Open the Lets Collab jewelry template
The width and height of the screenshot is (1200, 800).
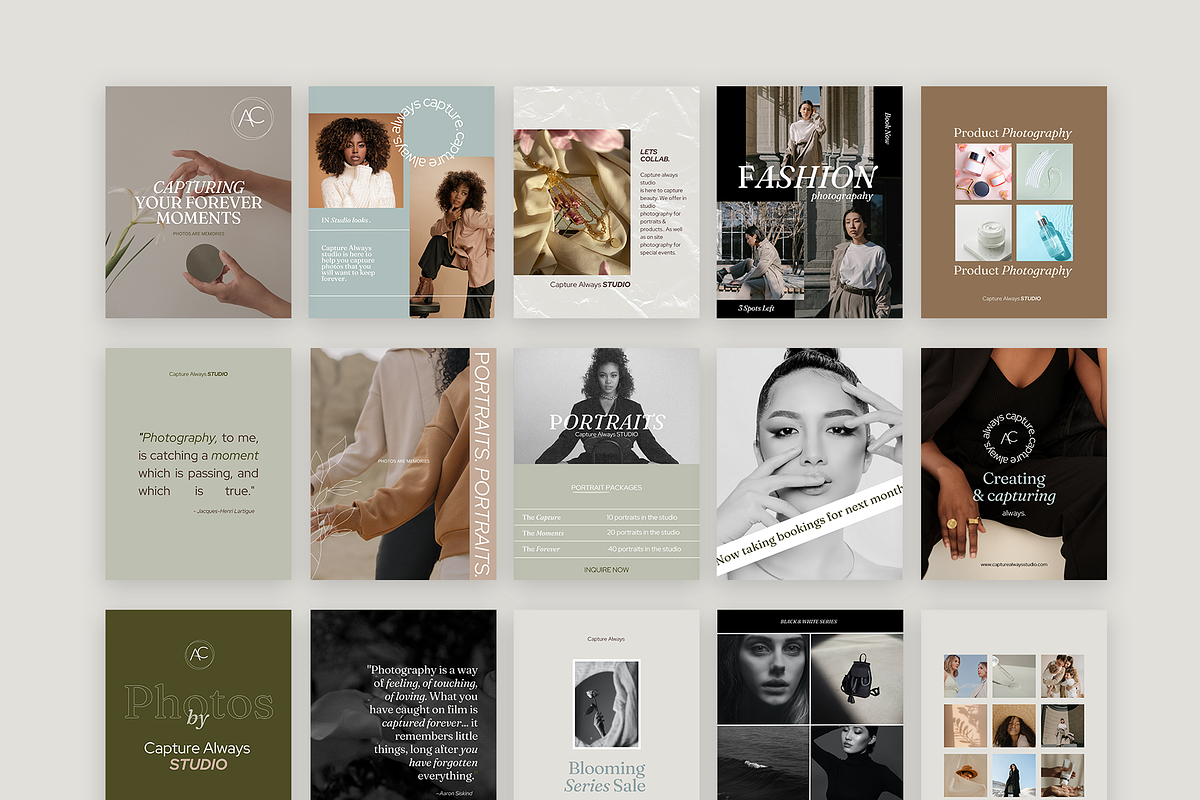tap(606, 202)
